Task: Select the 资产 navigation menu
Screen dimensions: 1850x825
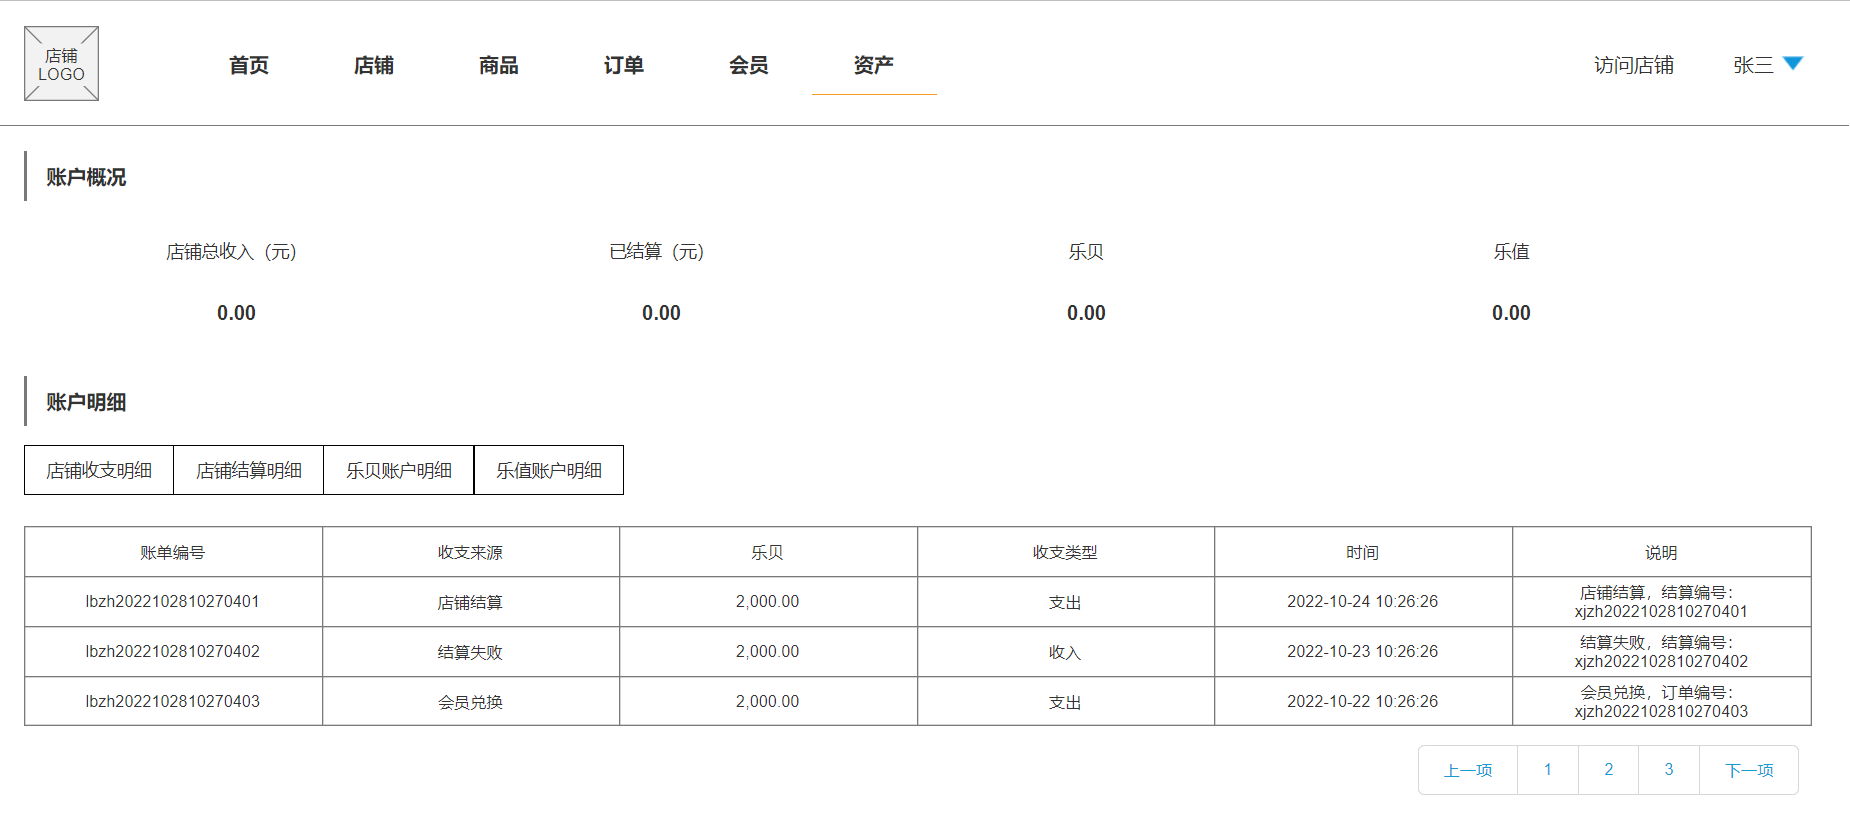Action: 874,65
